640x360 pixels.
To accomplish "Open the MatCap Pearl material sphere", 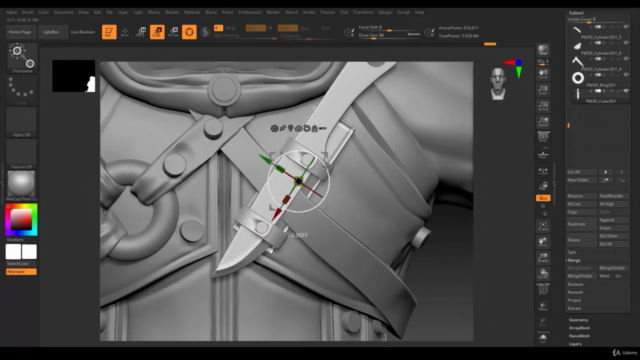I will [x=21, y=185].
